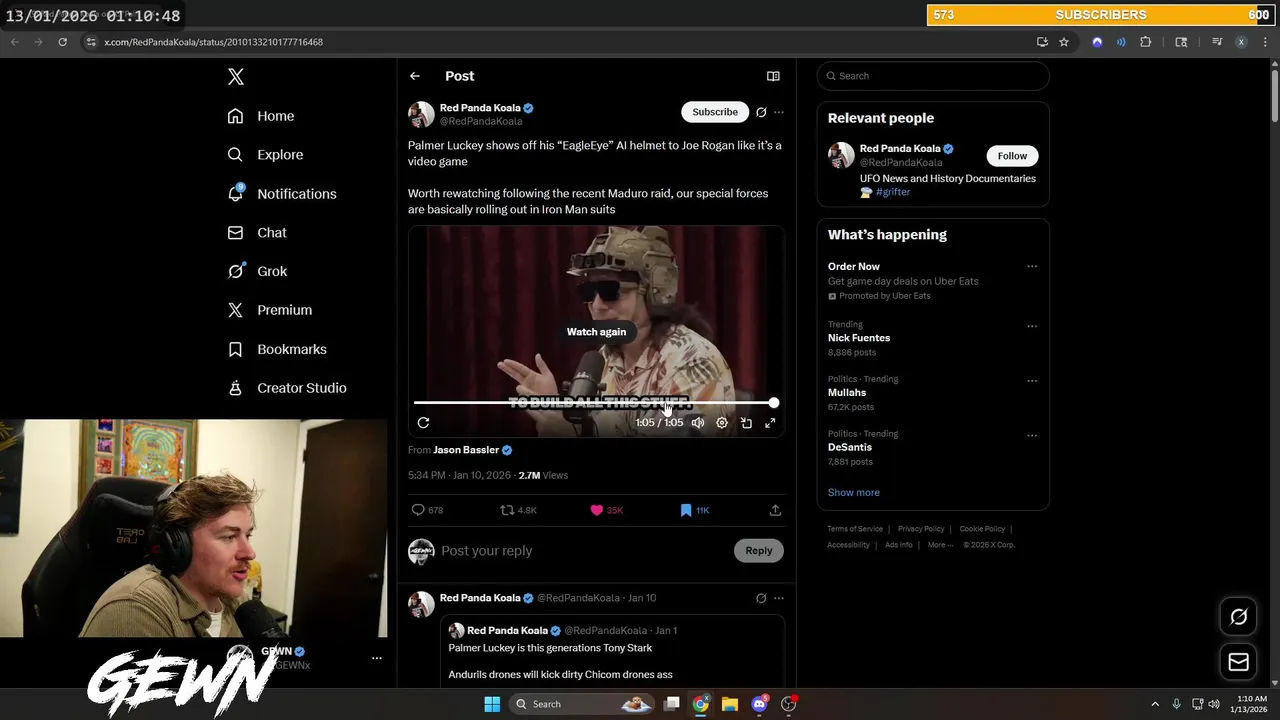
Task: Open Creator Studio from the sidebar
Action: click(x=287, y=388)
